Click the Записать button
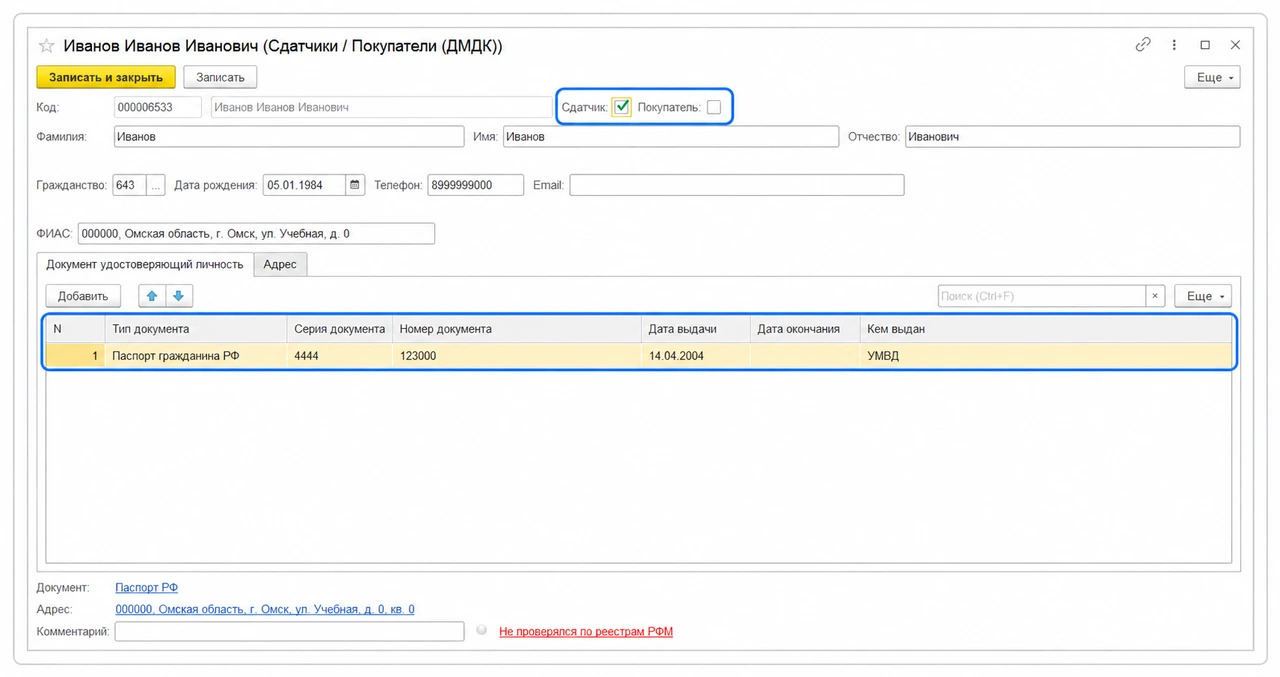Screen dimensions: 1280x677 pos(220,77)
